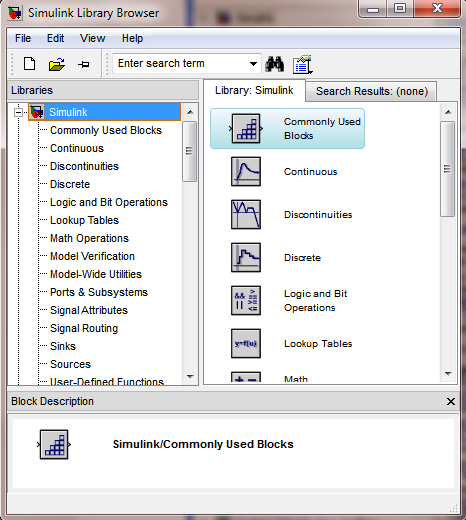Open the search term dropdown arrow
This screenshot has width=466, height=520.
click(x=253, y=63)
